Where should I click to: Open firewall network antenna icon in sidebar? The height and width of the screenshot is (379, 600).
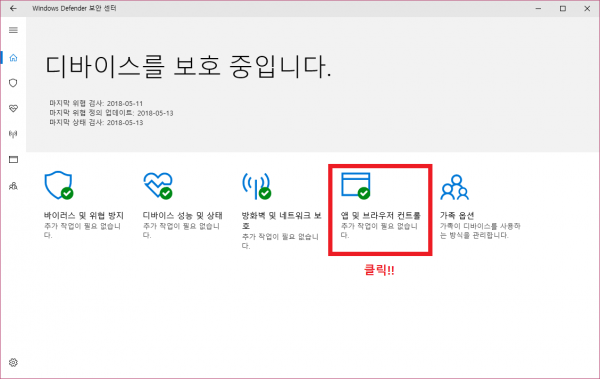pyautogui.click(x=13, y=134)
